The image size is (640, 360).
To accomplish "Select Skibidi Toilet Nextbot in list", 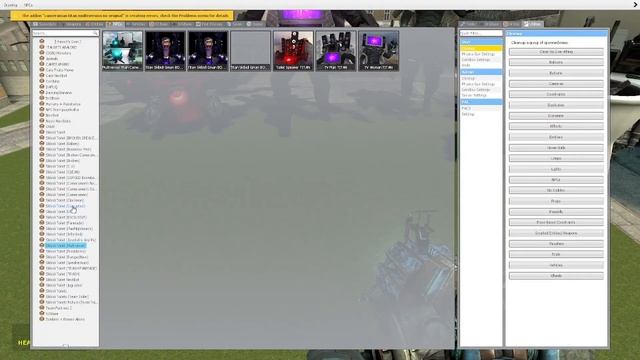I will (x=62, y=280).
